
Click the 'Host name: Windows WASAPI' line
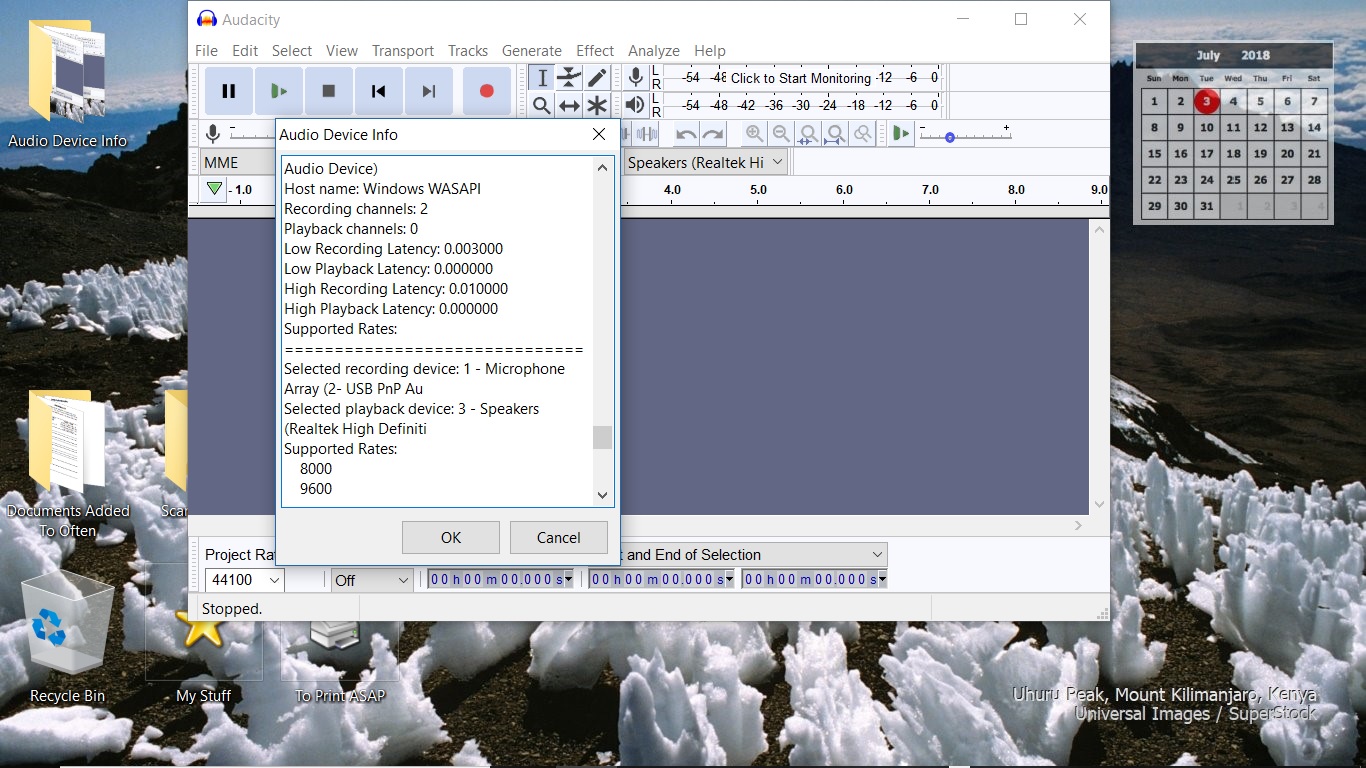coord(383,188)
